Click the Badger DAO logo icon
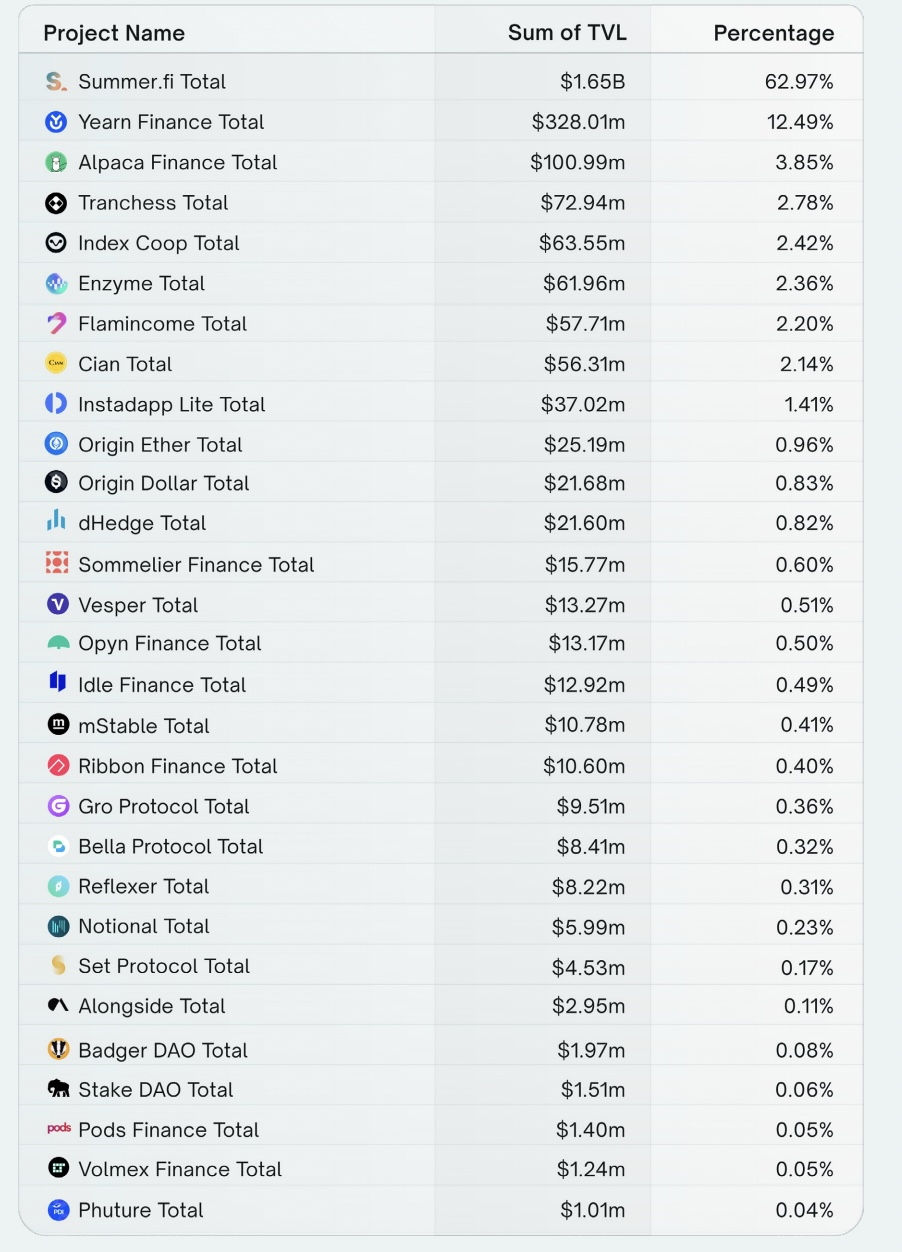The image size is (902, 1252). (x=58, y=1050)
